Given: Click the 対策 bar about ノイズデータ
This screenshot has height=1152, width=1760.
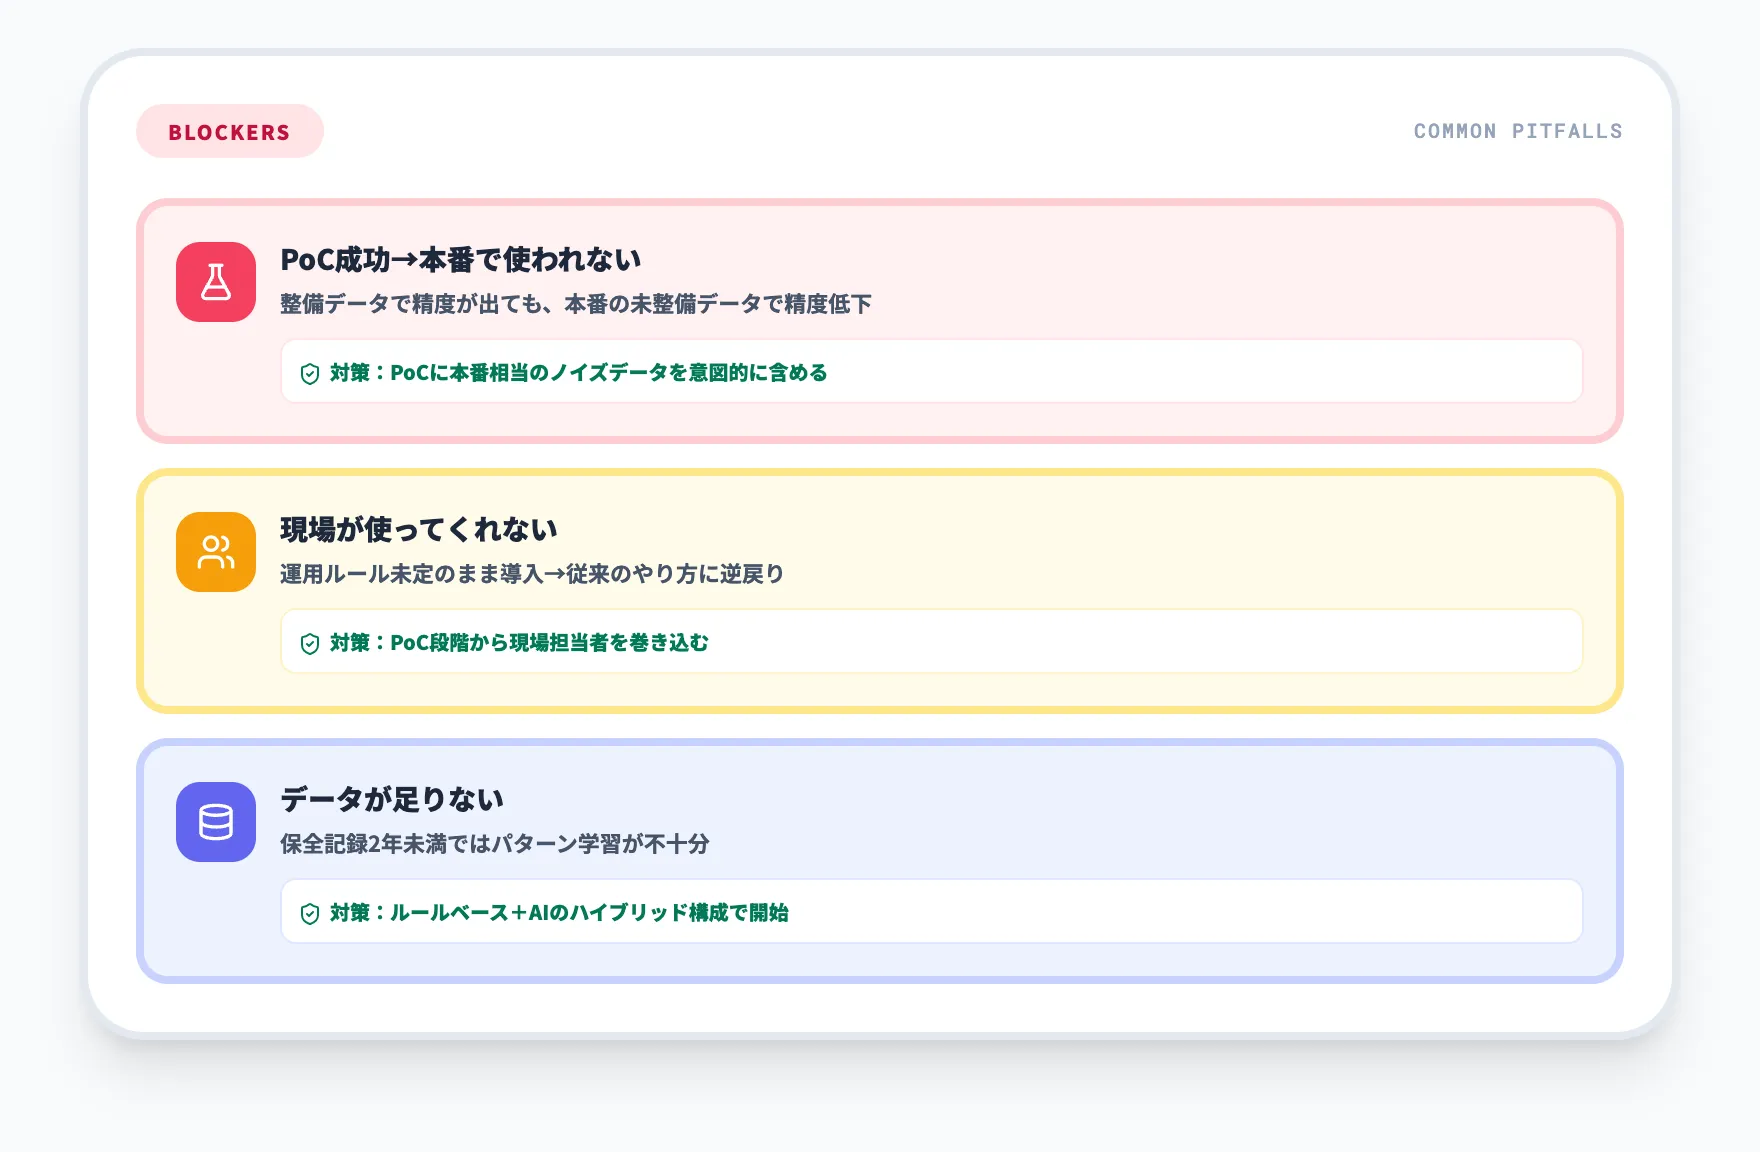Looking at the screenshot, I should (931, 371).
